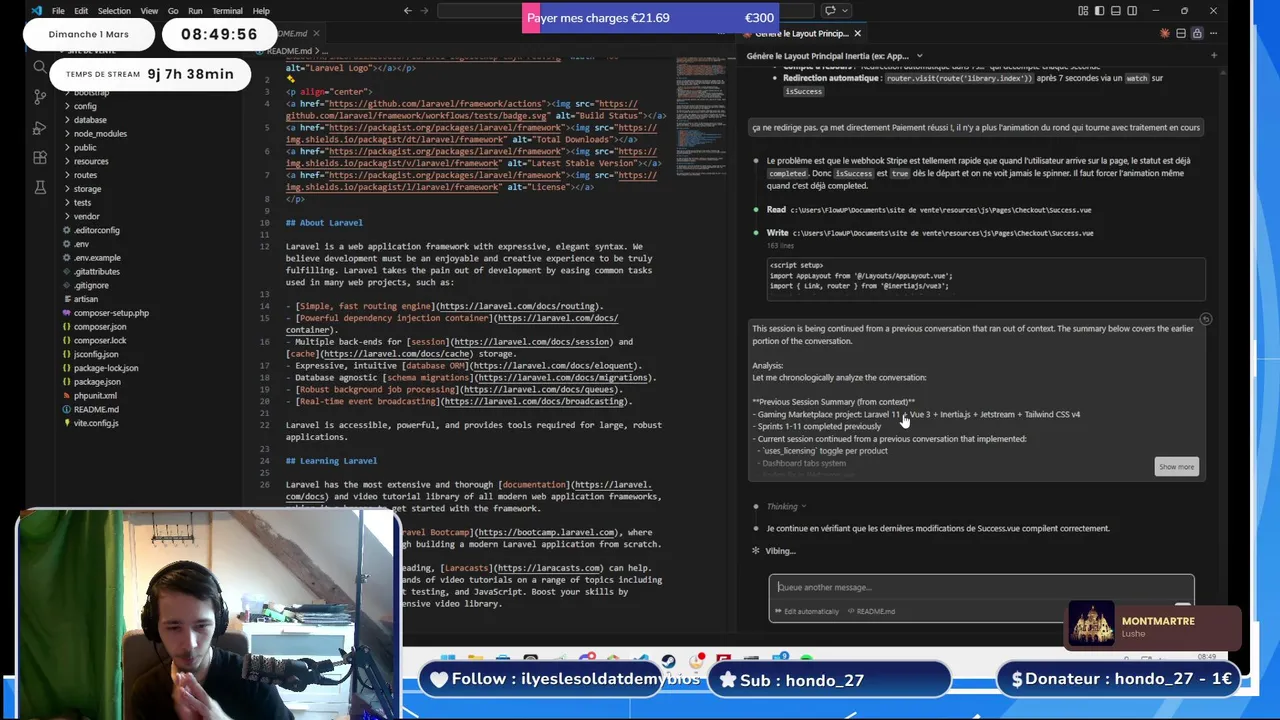The width and height of the screenshot is (1280, 720).
Task: Open the File menu
Action: click(58, 11)
